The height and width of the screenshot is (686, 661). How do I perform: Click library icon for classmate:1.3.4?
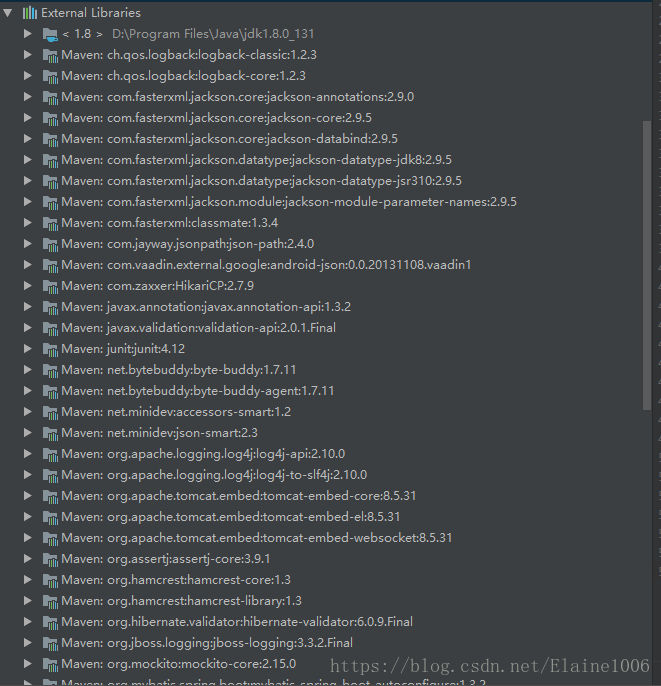(x=50, y=223)
